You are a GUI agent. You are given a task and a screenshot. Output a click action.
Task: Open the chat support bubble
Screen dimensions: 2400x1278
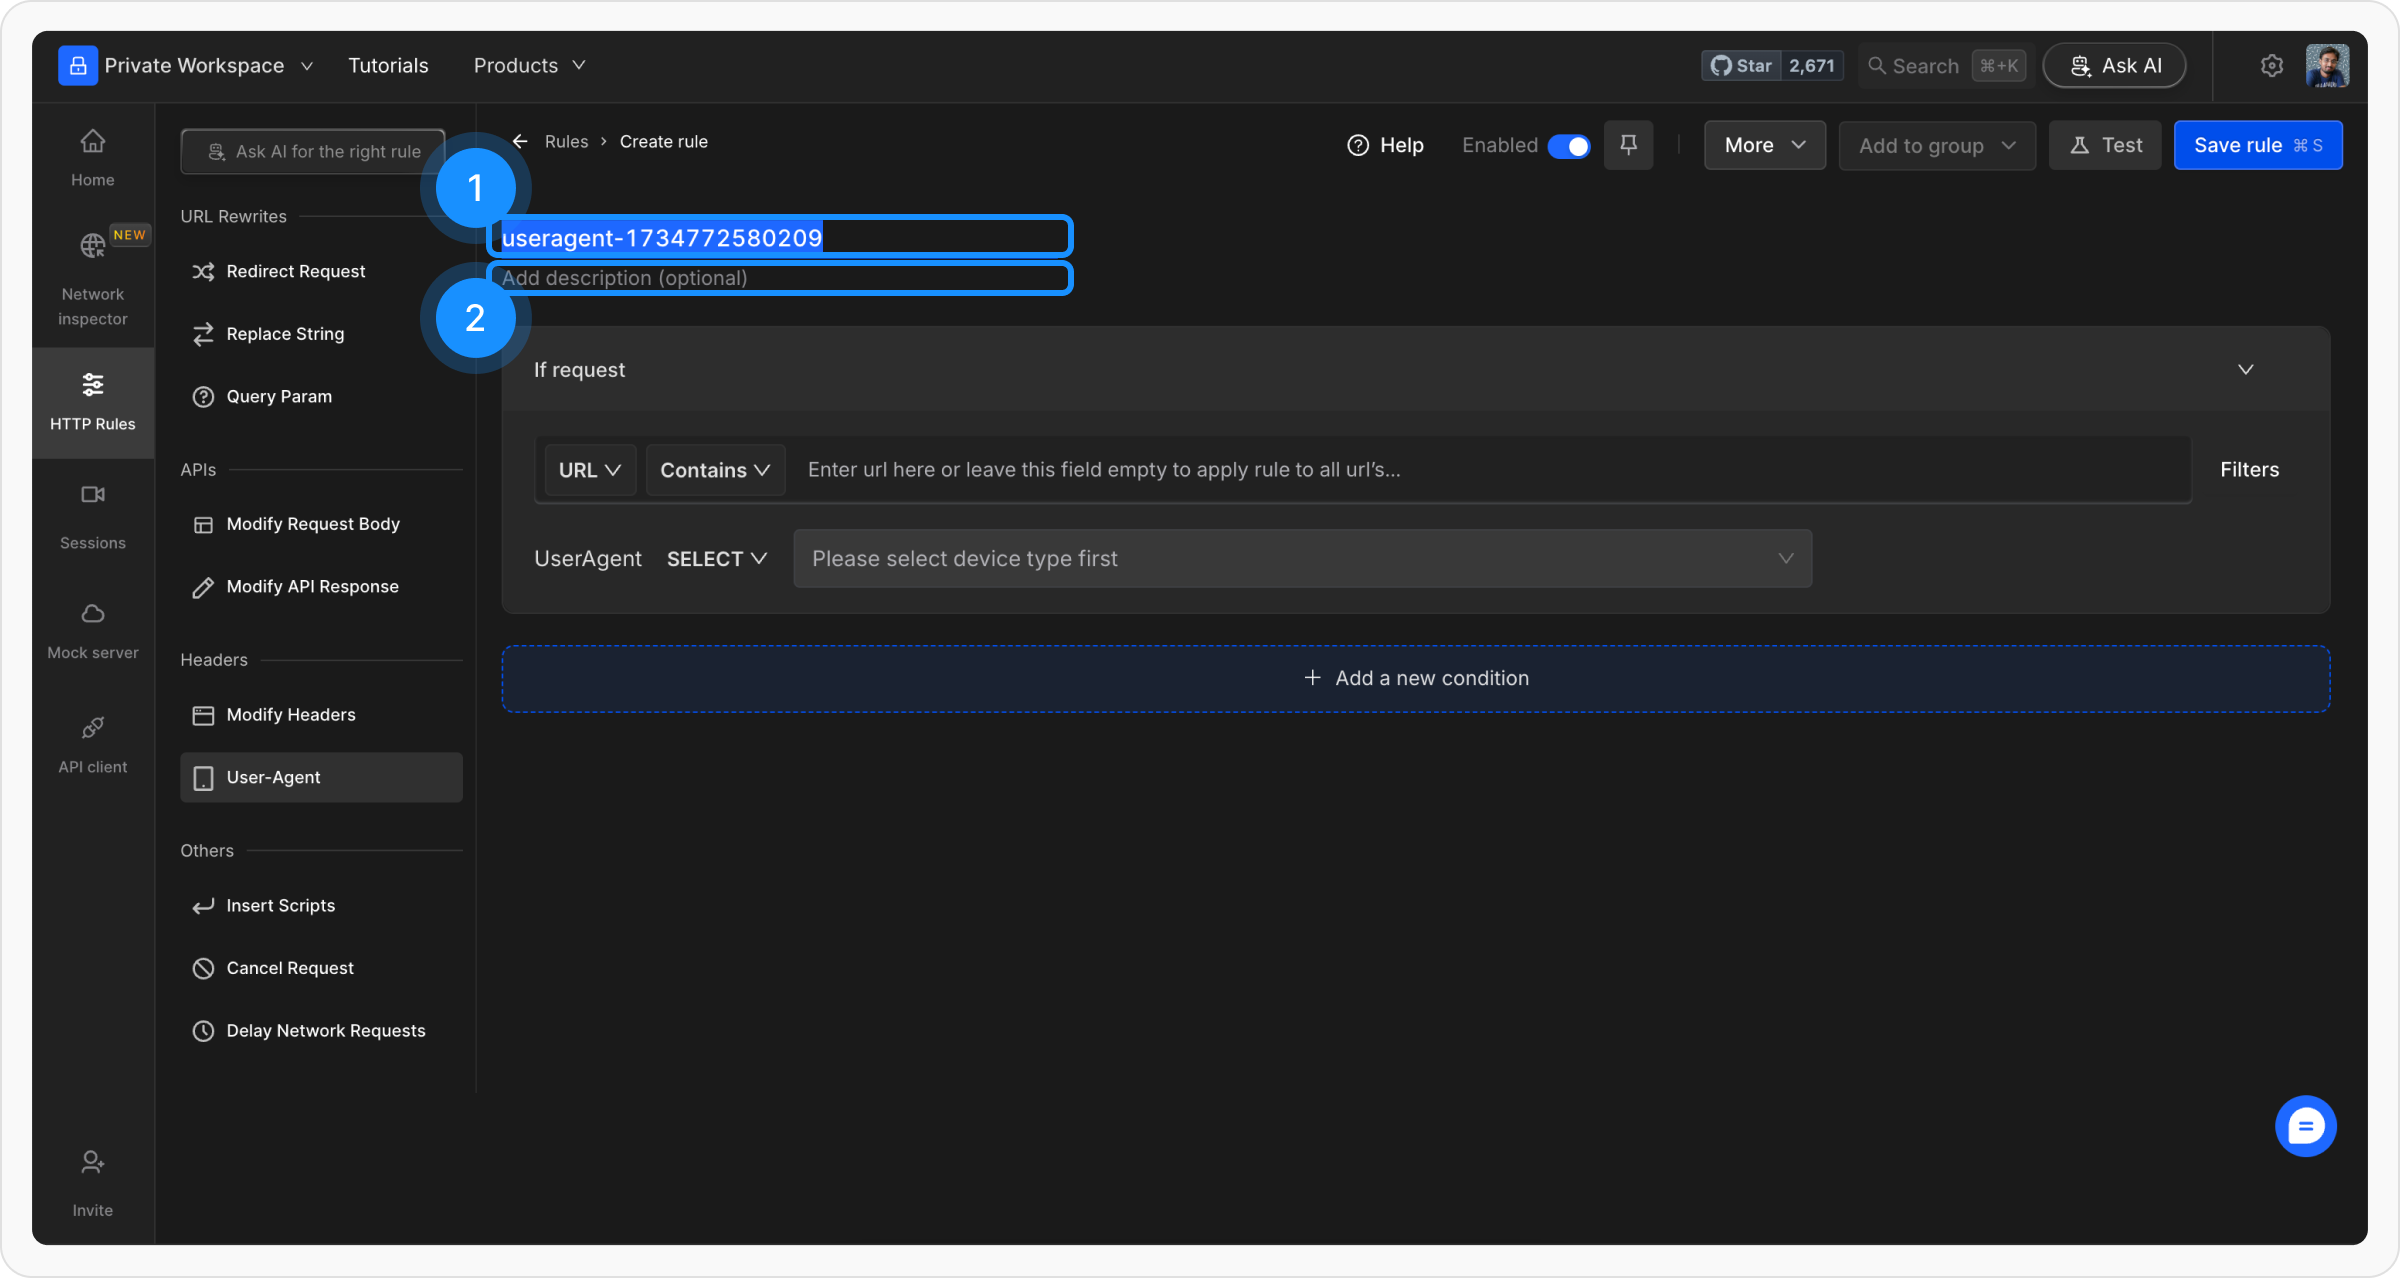pyautogui.click(x=2305, y=1126)
